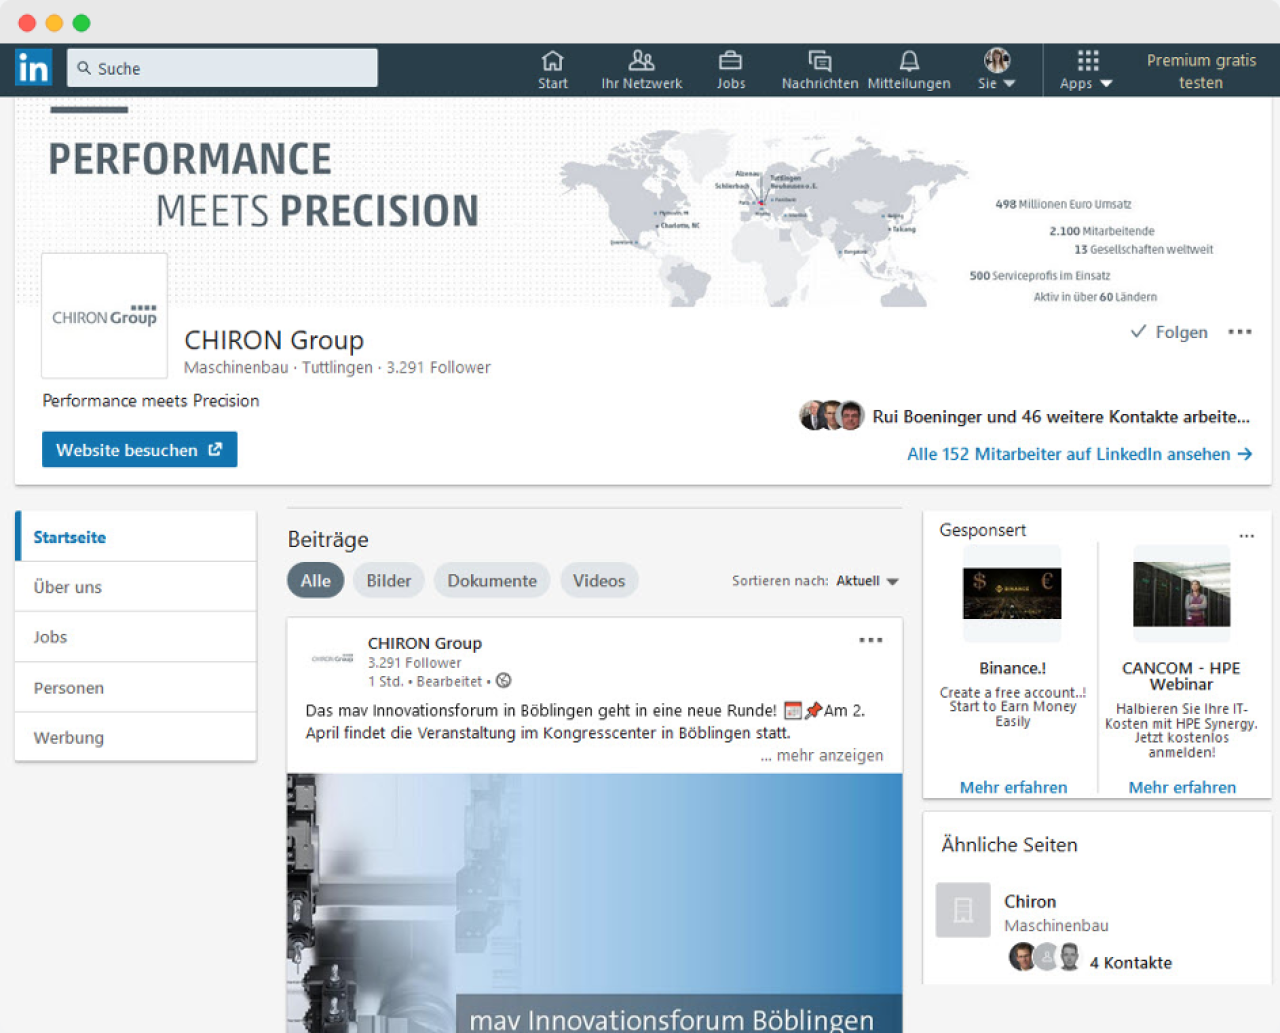Toggle the Folgen follow button
1280x1033 pixels.
(1169, 332)
